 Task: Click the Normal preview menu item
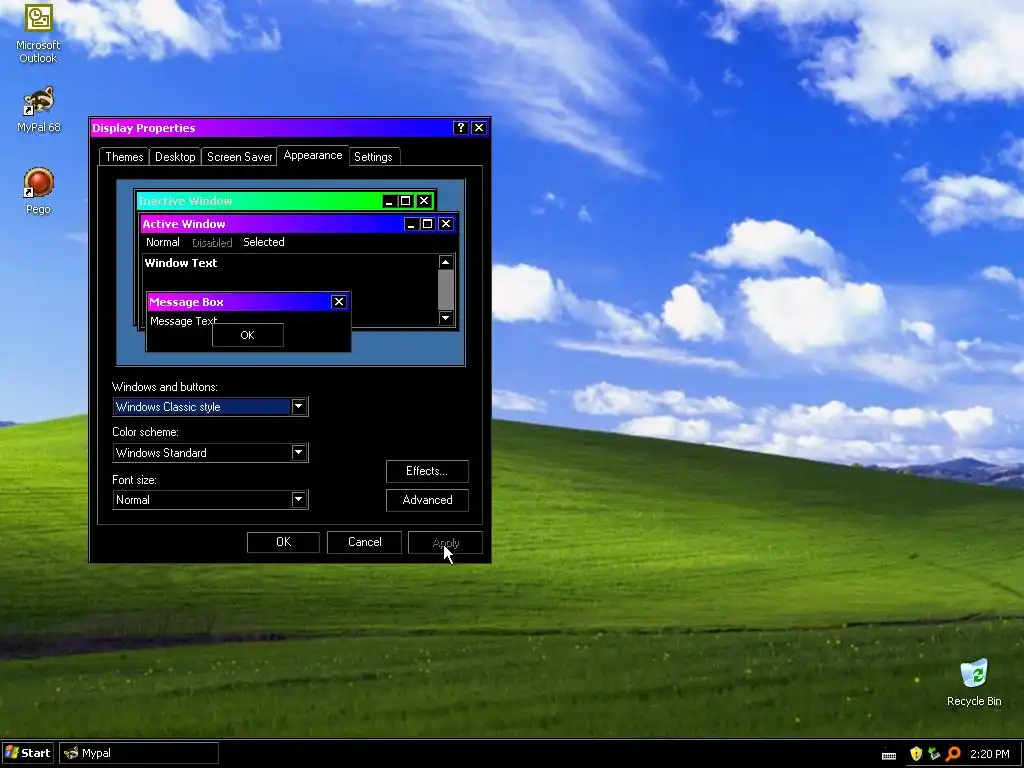click(x=163, y=242)
